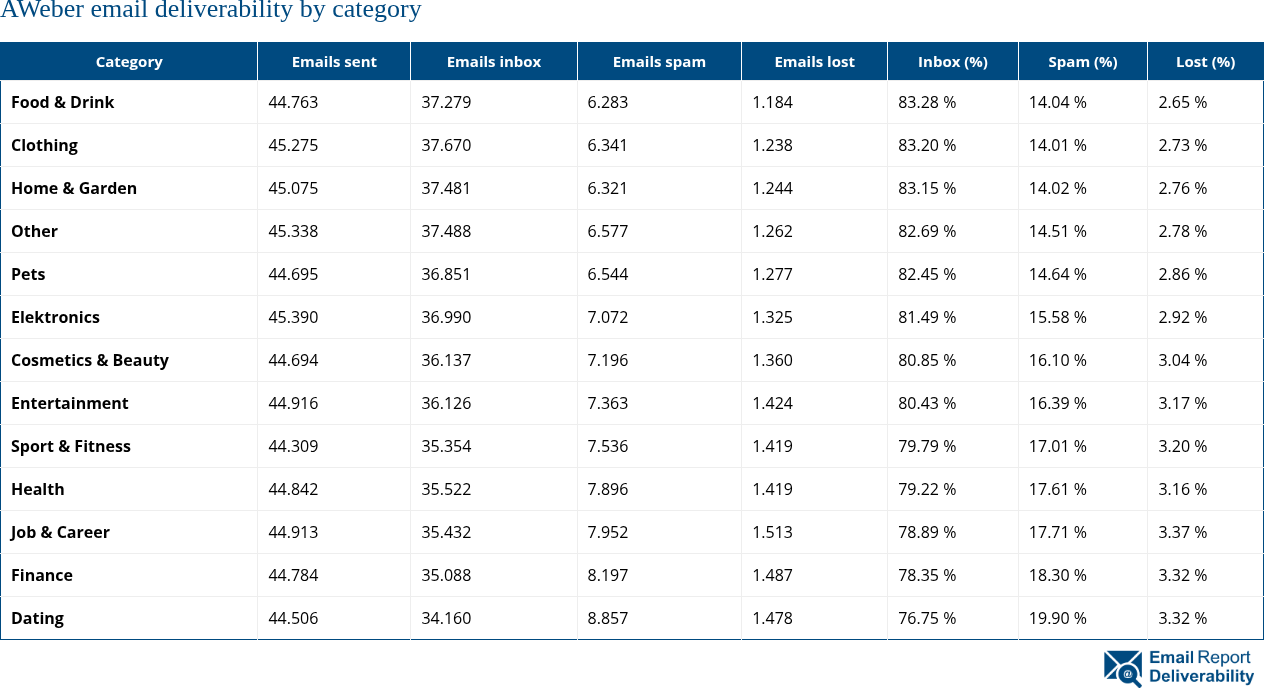Click the 83.28 % inbox value for Food & Drink
Viewport: 1264px width, 688px height.
click(927, 102)
